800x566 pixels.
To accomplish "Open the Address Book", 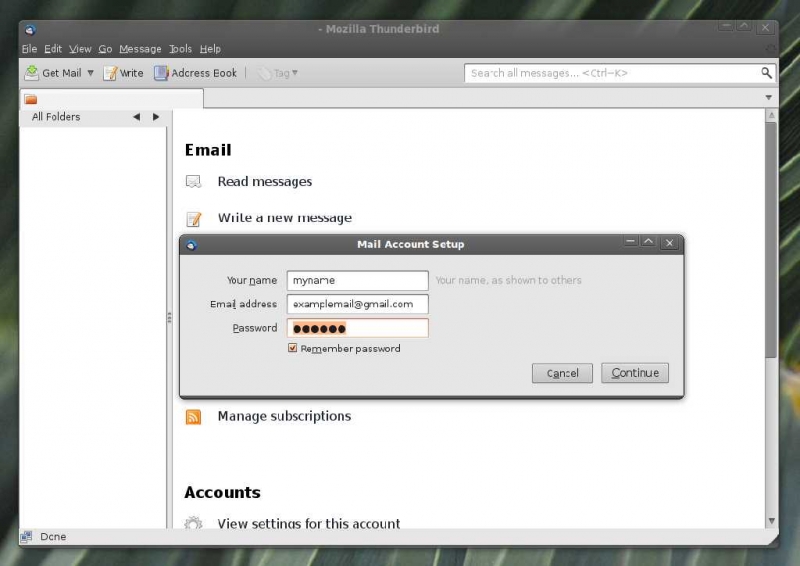I will point(196,73).
